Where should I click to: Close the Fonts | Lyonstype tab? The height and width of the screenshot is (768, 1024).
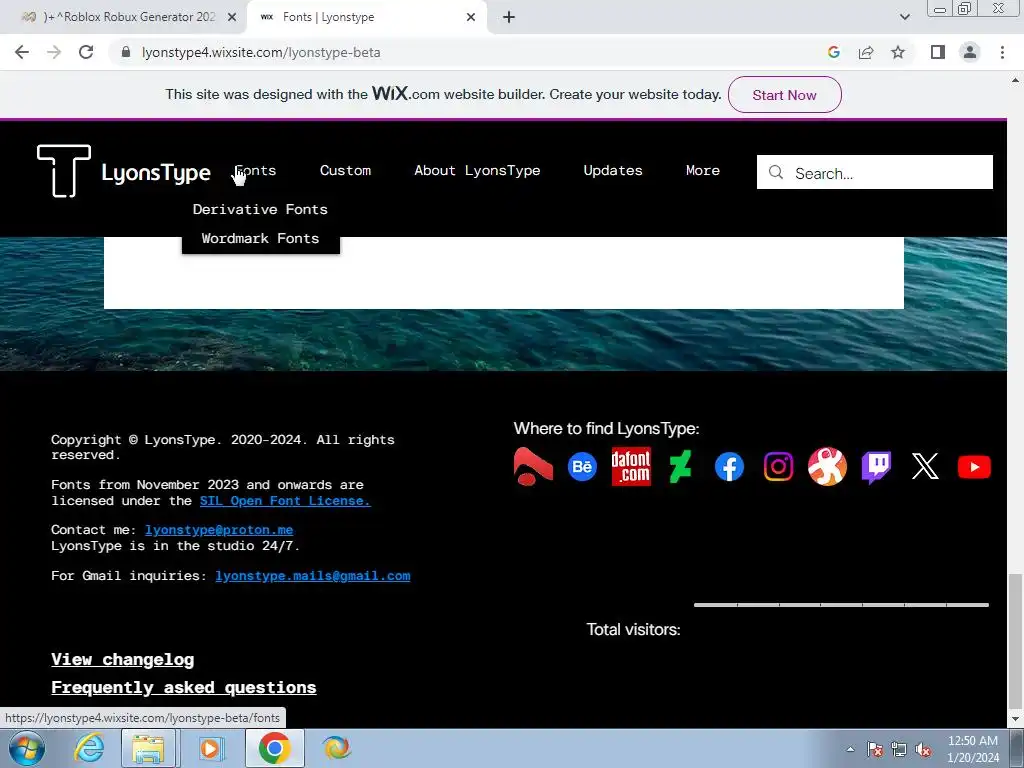coord(471,18)
